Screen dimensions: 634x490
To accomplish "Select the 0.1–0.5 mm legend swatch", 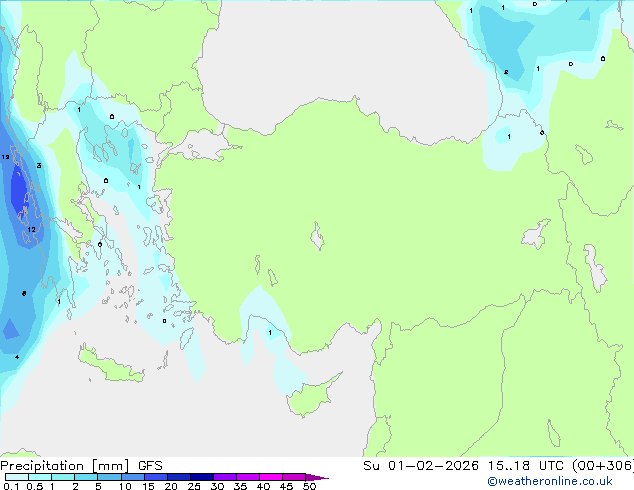I will [17, 477].
